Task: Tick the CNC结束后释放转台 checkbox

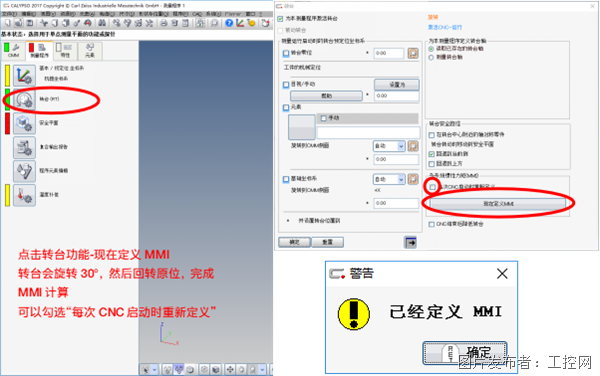Action: pyautogui.click(x=432, y=224)
